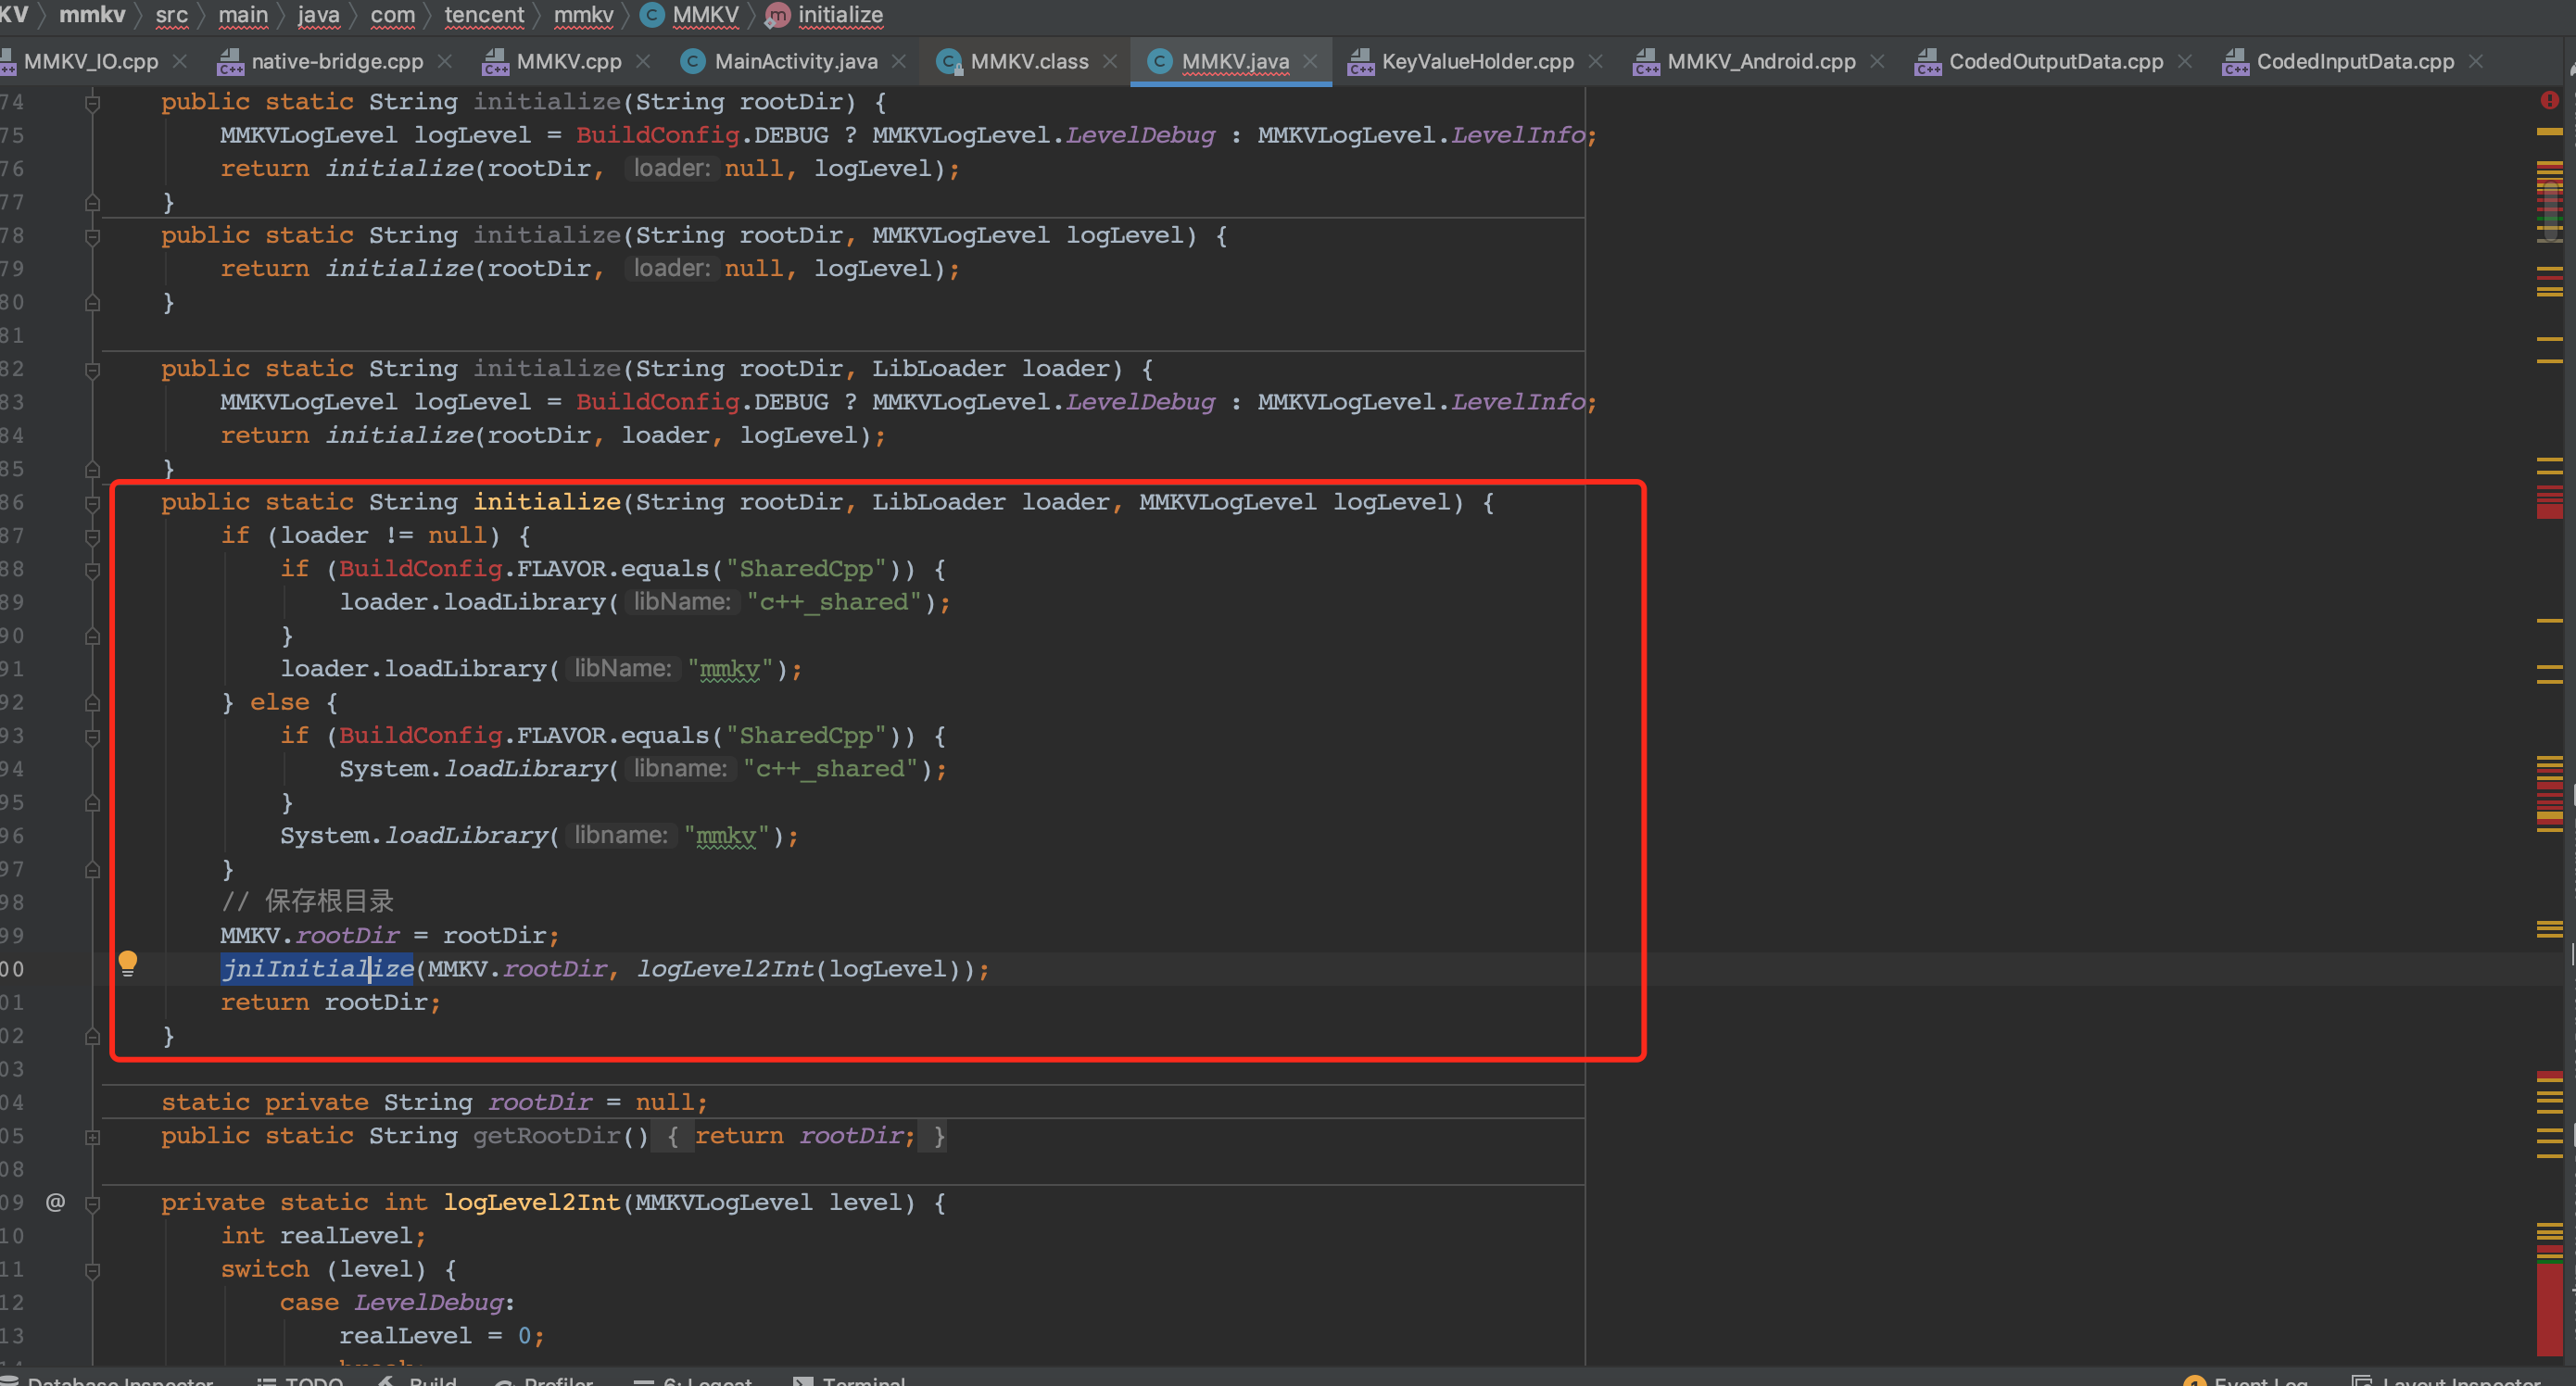This screenshot has height=1386, width=2576.
Task: Collapse the switch (level) block
Action: (x=92, y=1270)
